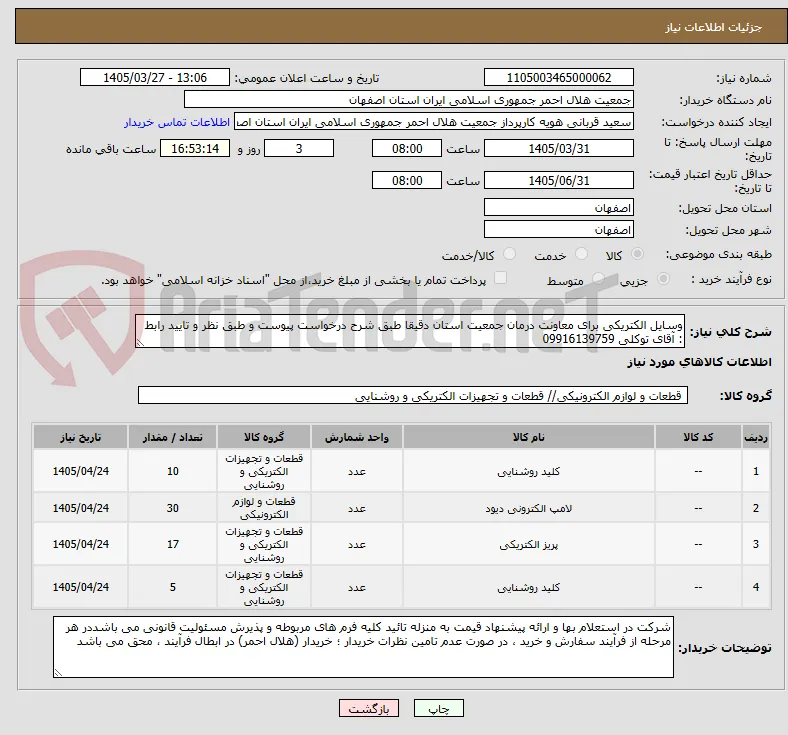Click قطعات و لوازم الکترونیکی group cell
Viewport: 788px width, 735px height.
(264, 508)
